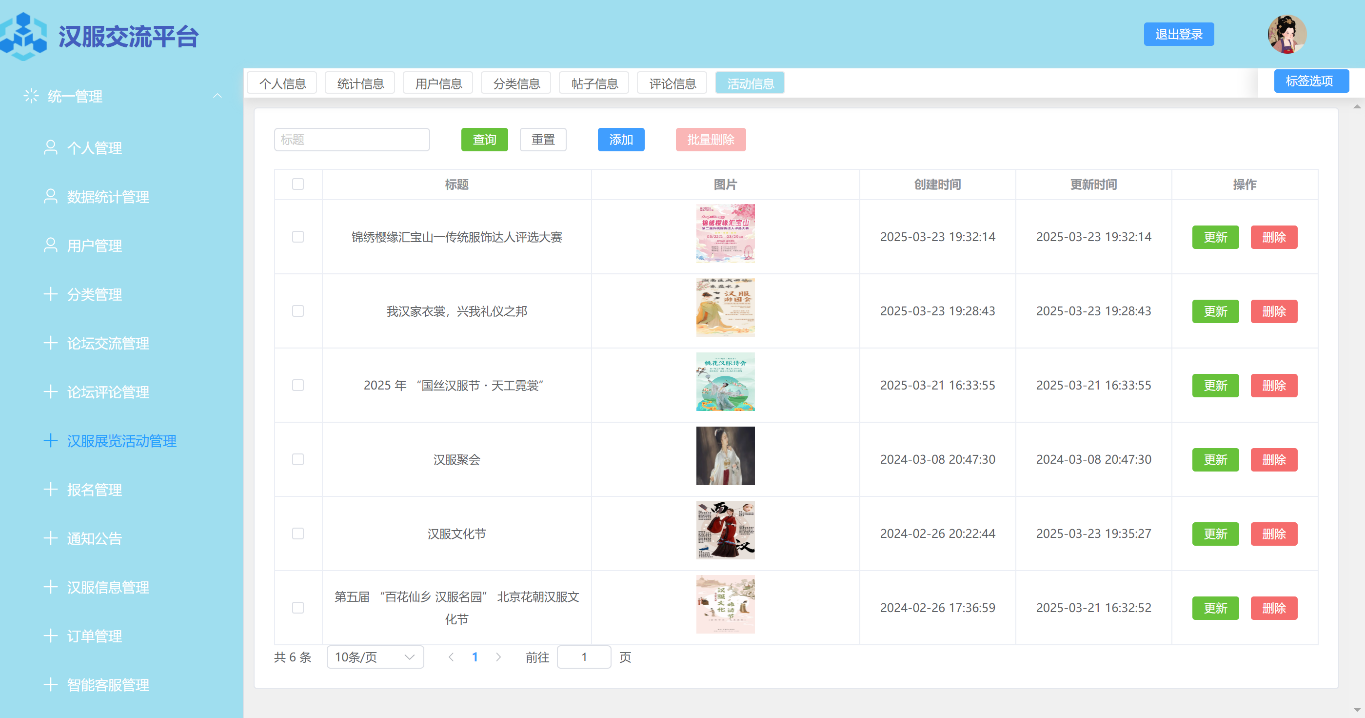This screenshot has height=718, width=1365.
Task: Click the plus icon next to 论坛评论管理
Action: (50, 392)
